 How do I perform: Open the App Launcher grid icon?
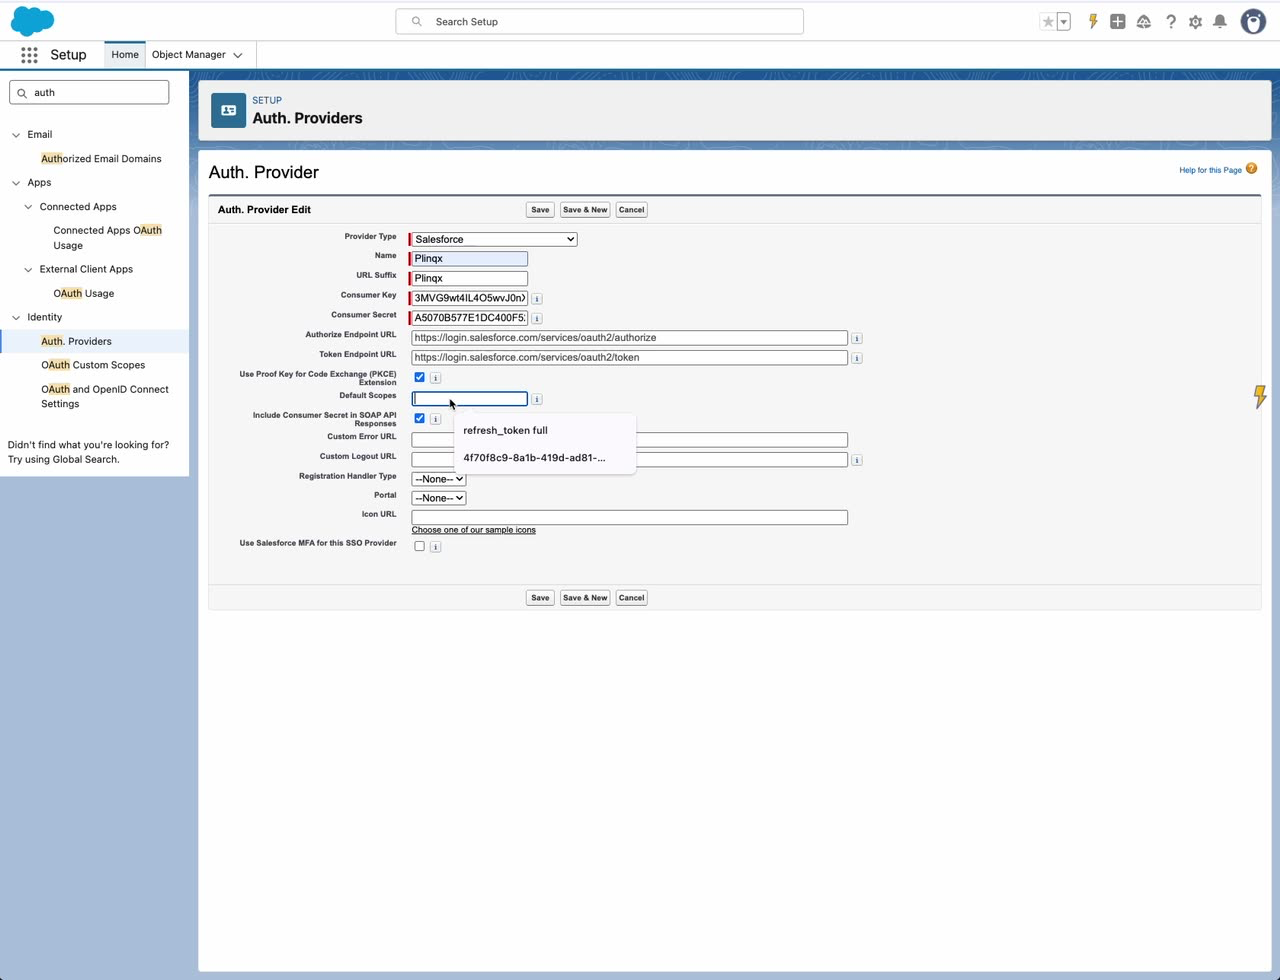pyautogui.click(x=29, y=55)
